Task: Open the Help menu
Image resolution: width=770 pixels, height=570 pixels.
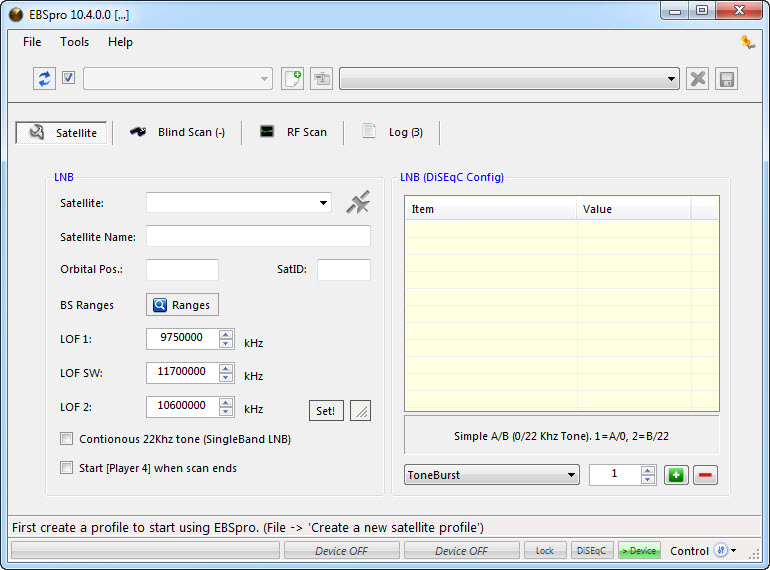Action: (x=120, y=42)
